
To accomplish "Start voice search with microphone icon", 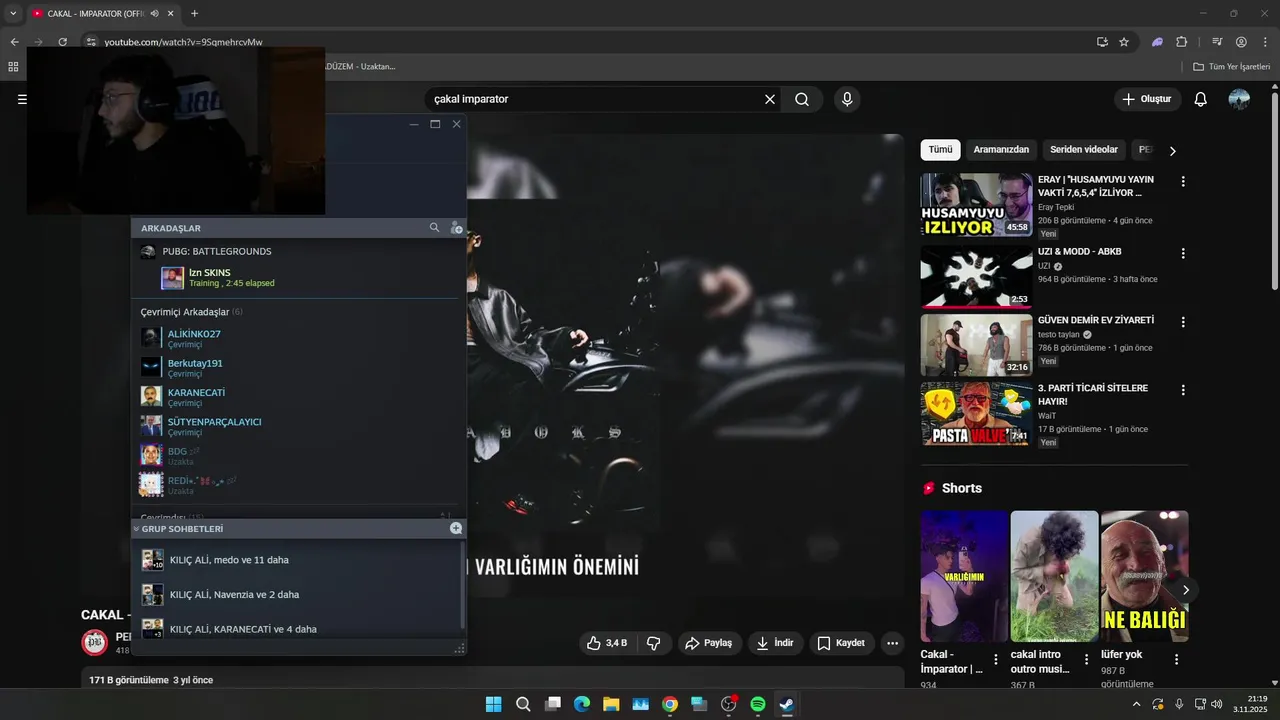I will (847, 99).
